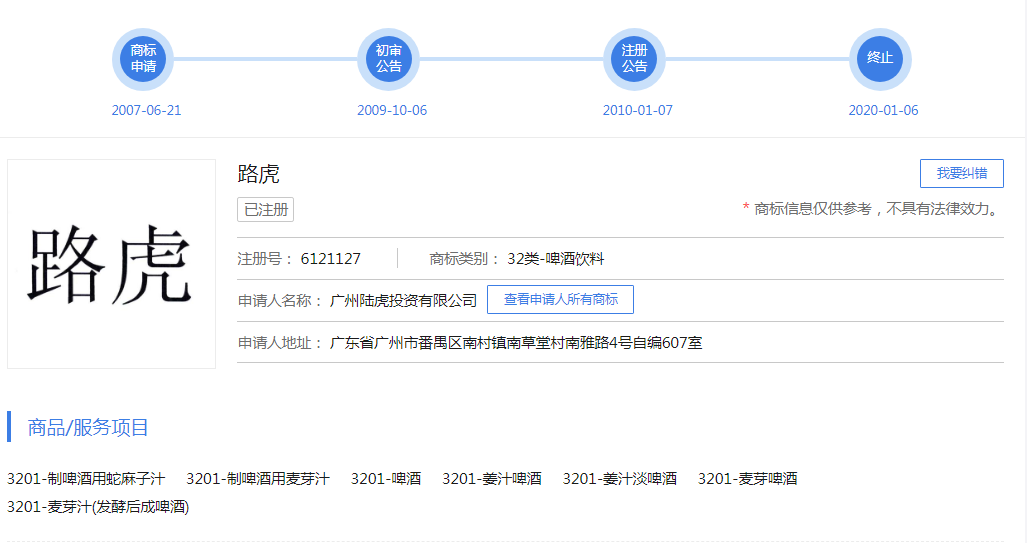Click the 商品/服务项目 section heading
Image resolution: width=1027 pixels, height=543 pixels.
coord(88,428)
